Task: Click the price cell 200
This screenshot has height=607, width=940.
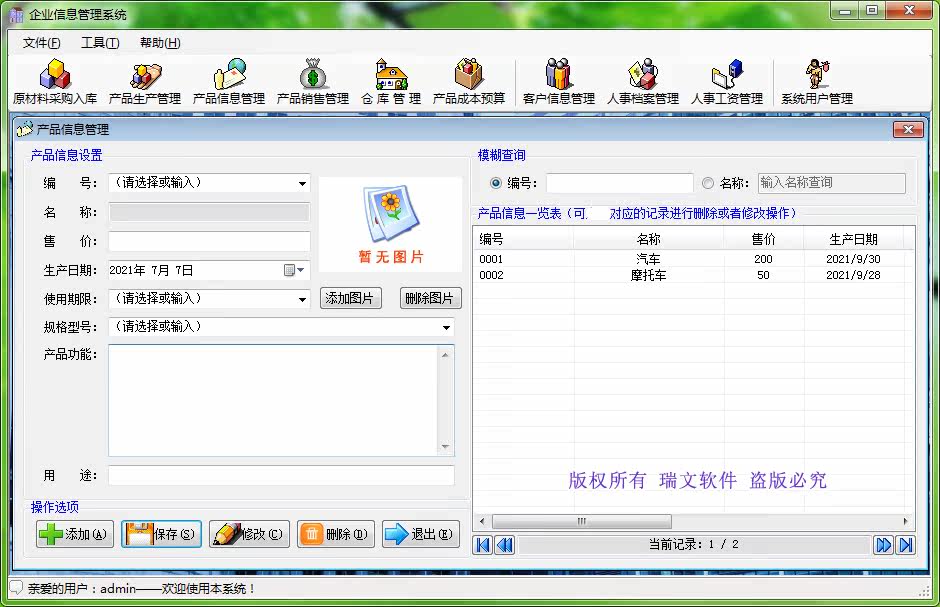Action: click(763, 259)
